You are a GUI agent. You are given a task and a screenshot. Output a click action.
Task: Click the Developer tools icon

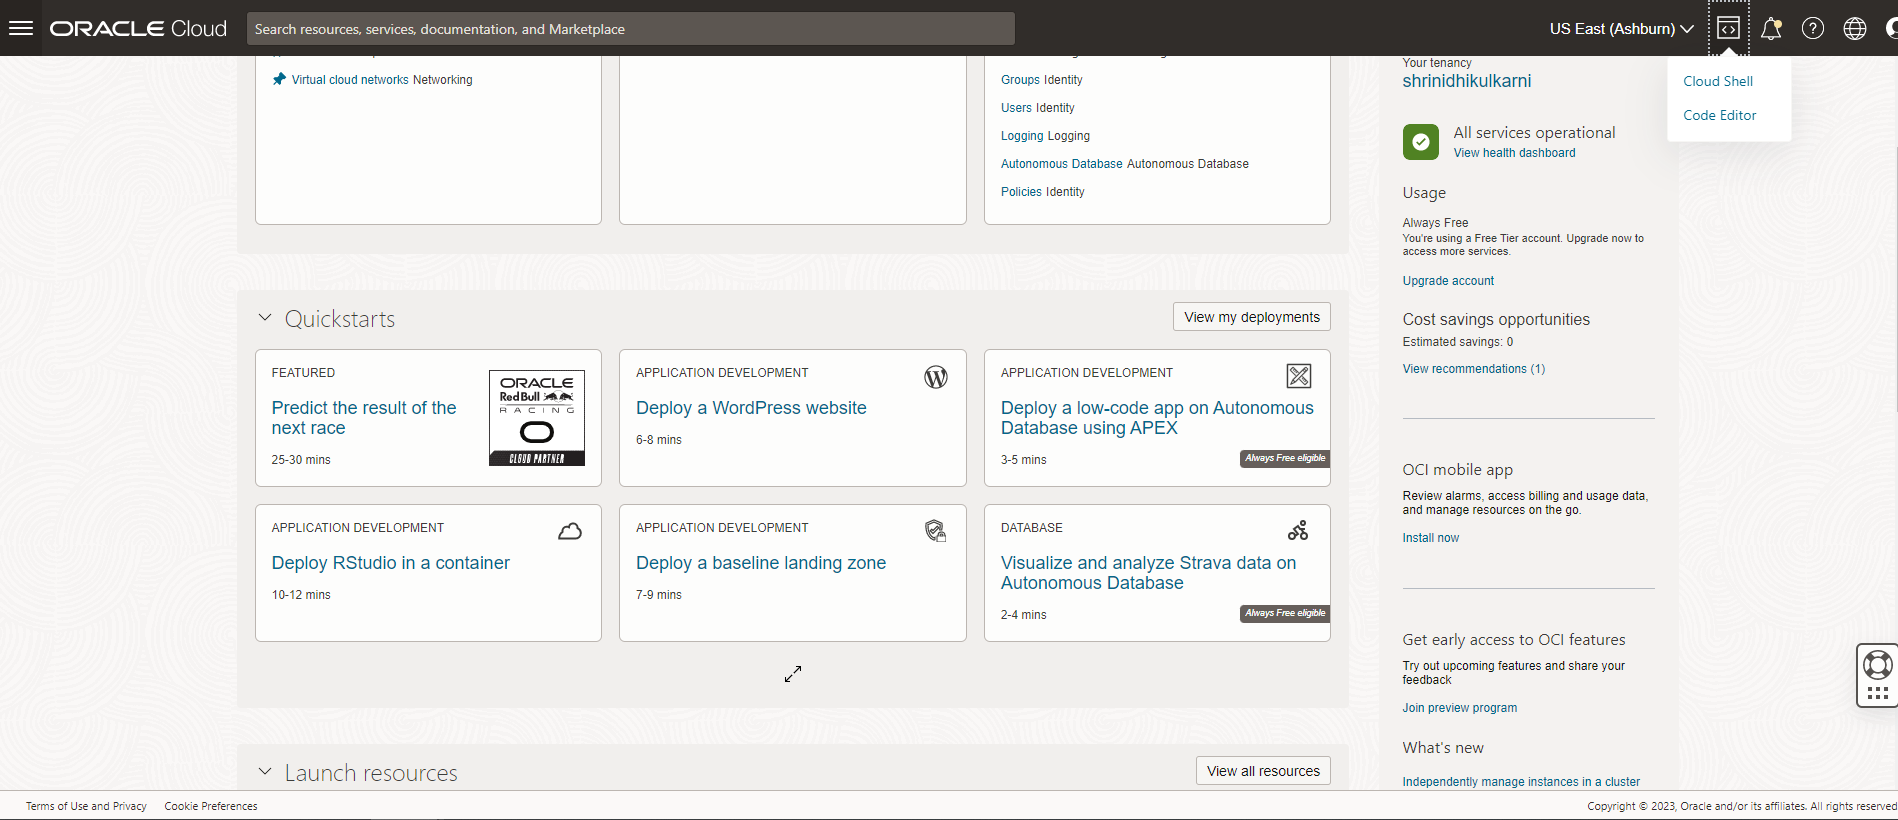click(x=1728, y=29)
